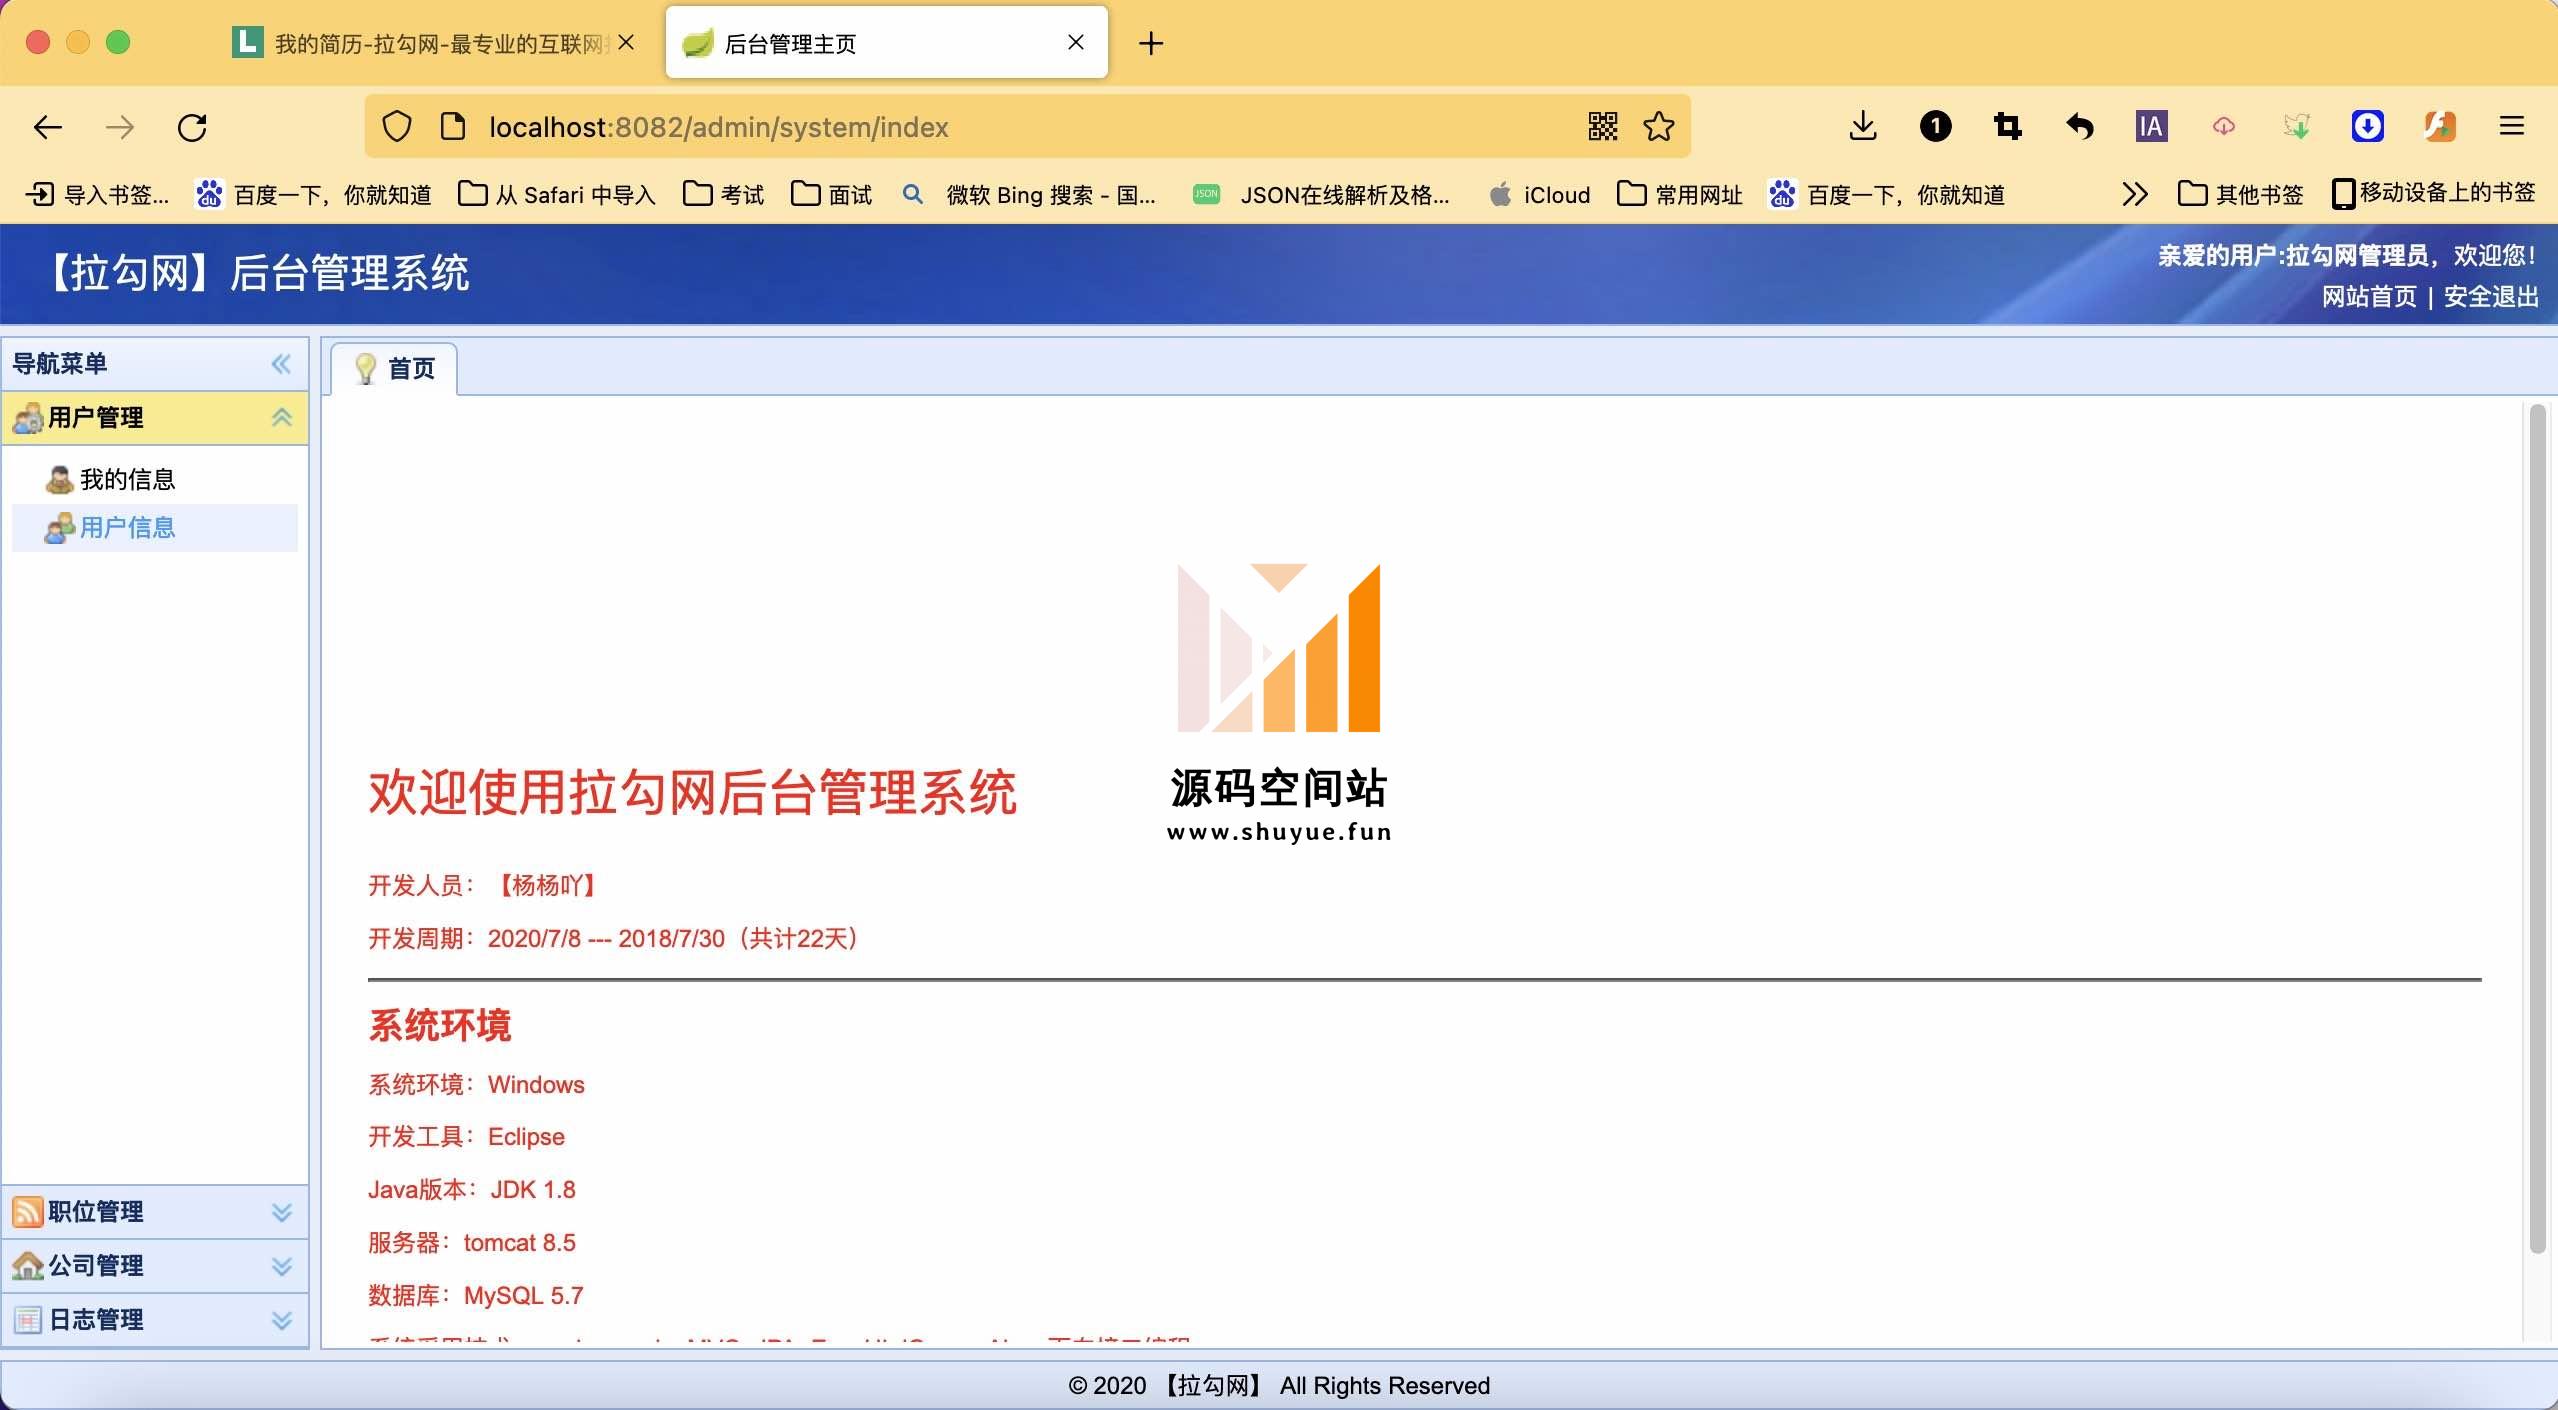Open the 其他书签 folder
This screenshot has height=1410, width=2558.
2240,194
